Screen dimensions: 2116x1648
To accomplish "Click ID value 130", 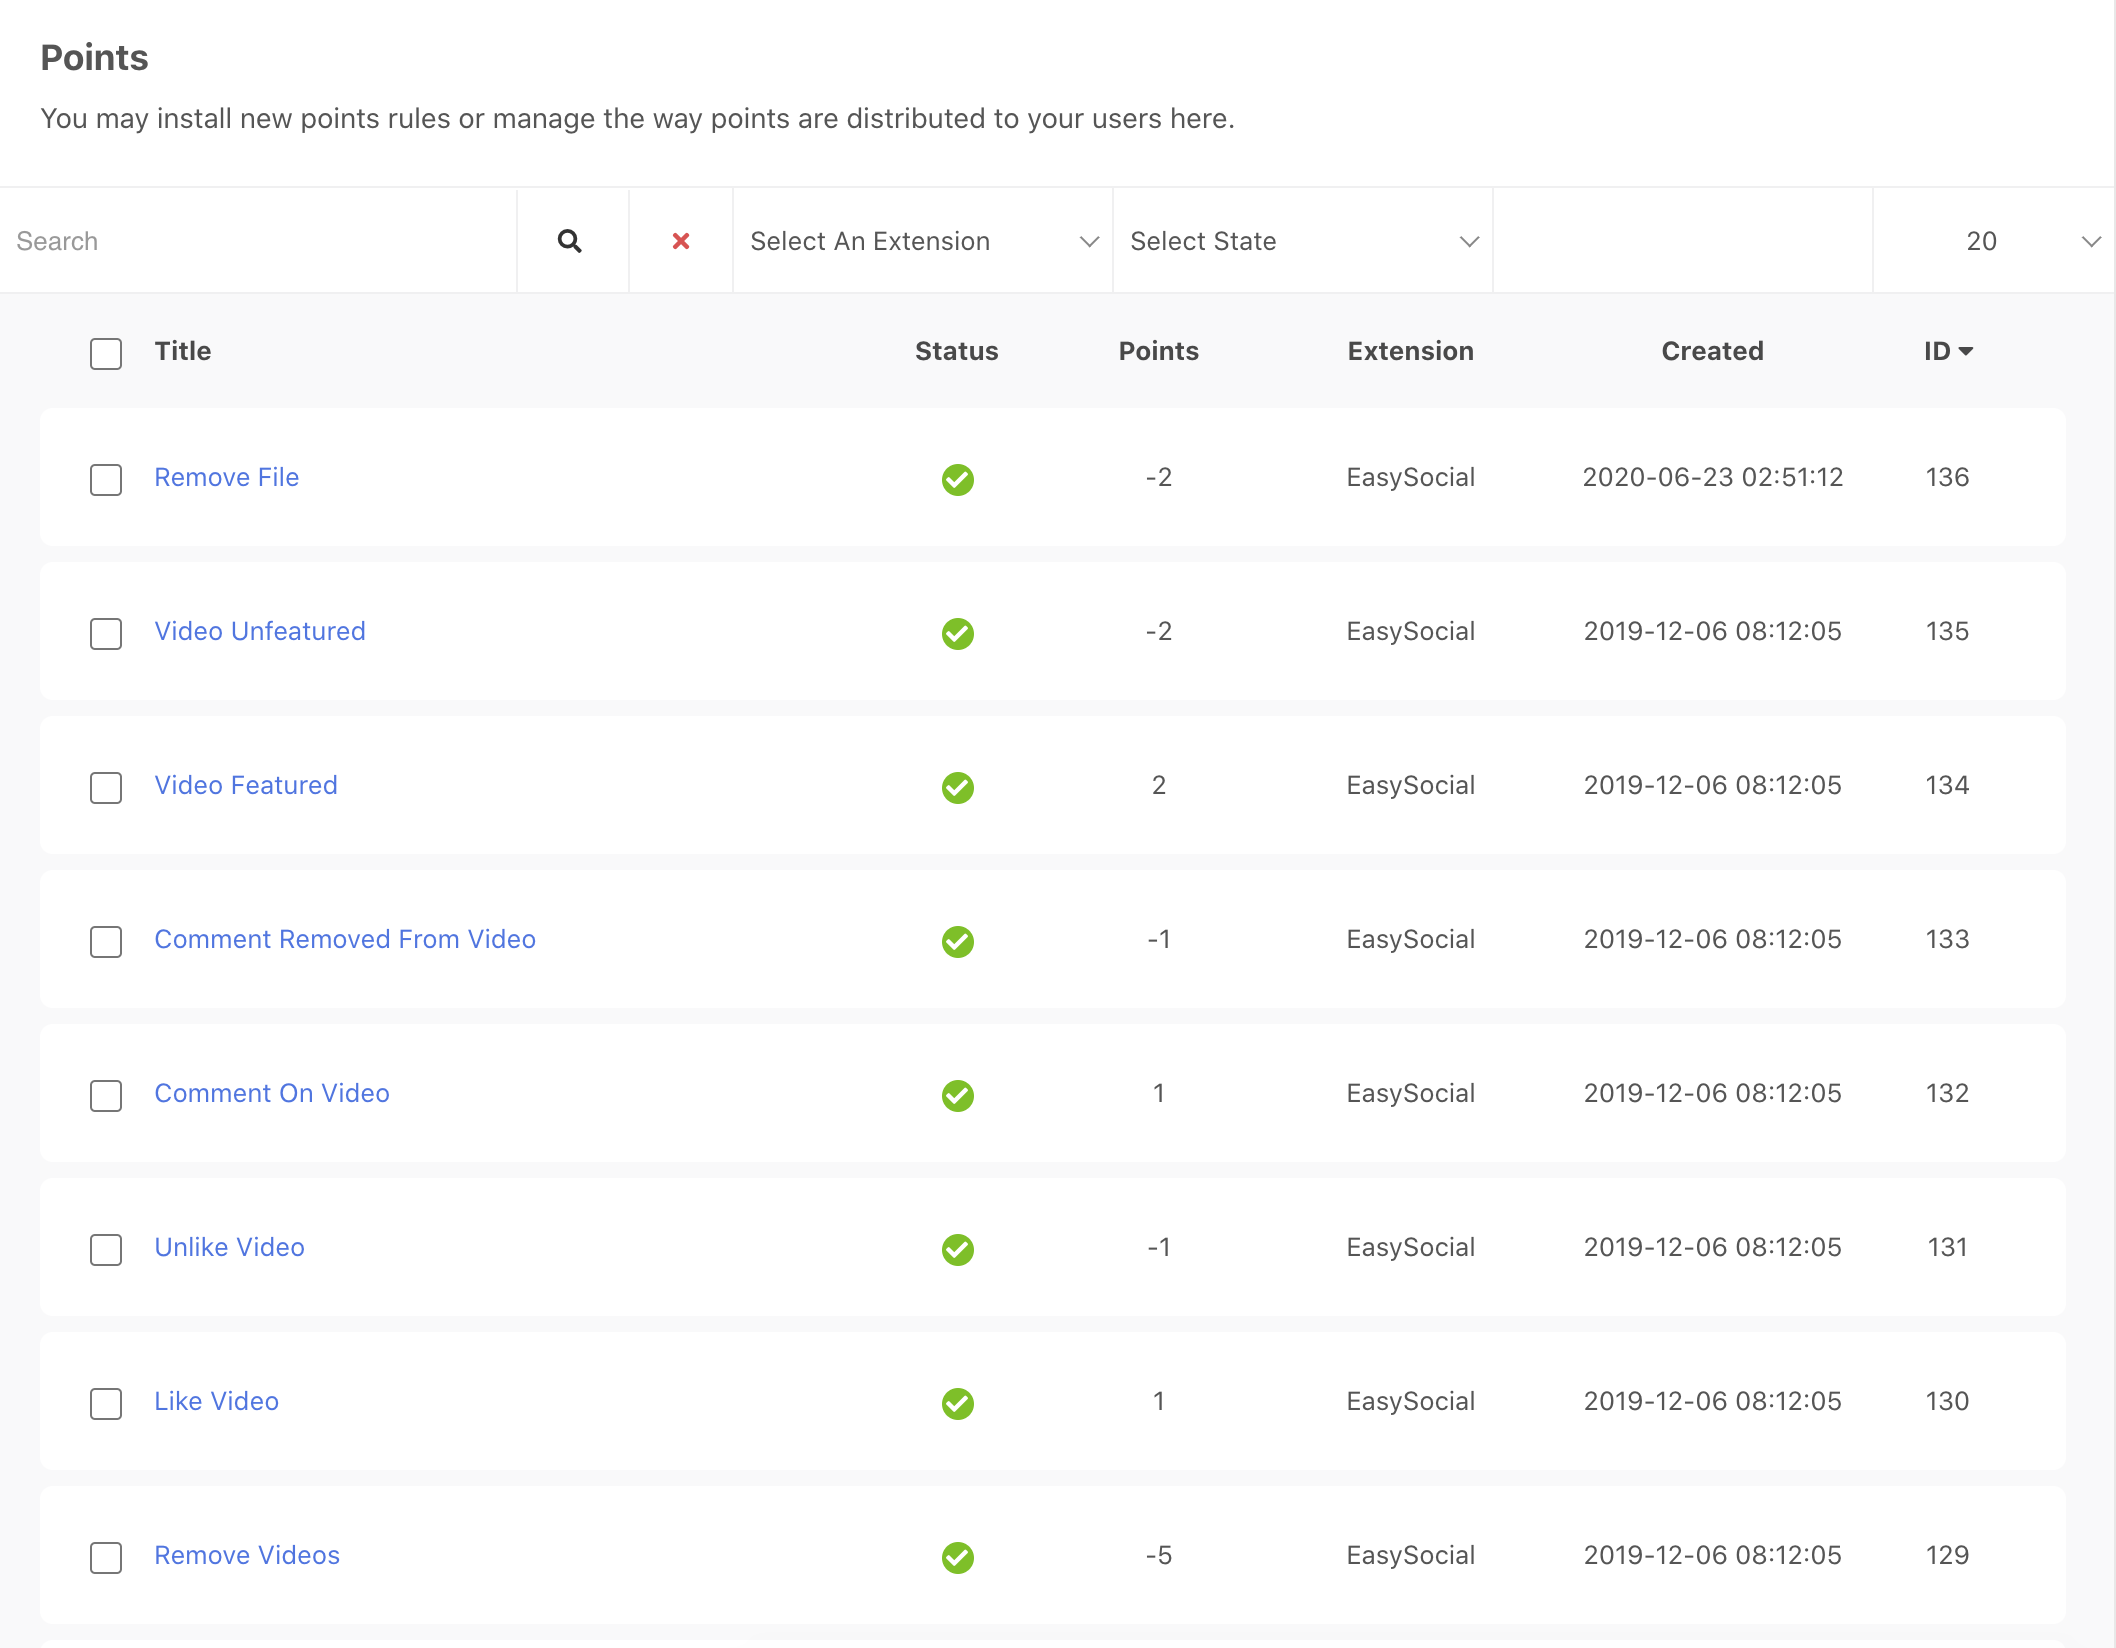I will (x=1948, y=1401).
